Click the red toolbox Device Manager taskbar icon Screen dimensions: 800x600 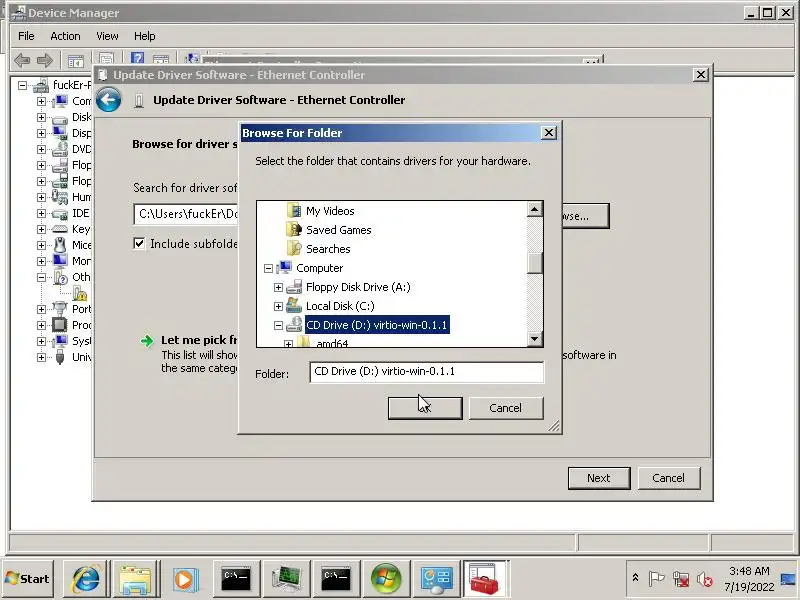click(484, 579)
